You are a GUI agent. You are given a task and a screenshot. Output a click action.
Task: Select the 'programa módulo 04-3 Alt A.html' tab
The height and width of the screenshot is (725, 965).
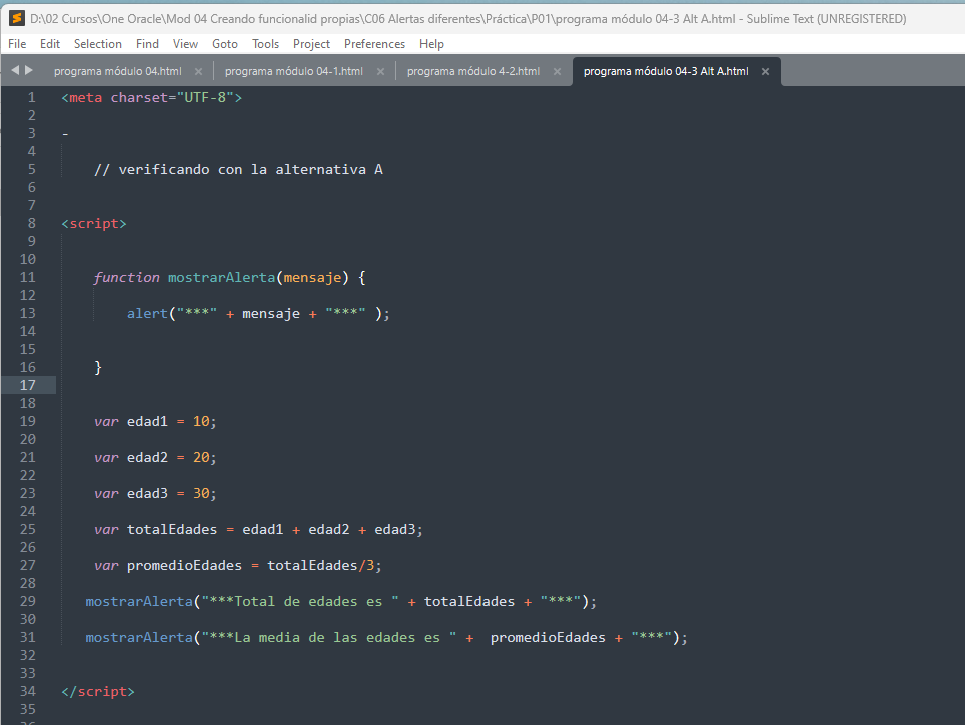click(x=666, y=71)
